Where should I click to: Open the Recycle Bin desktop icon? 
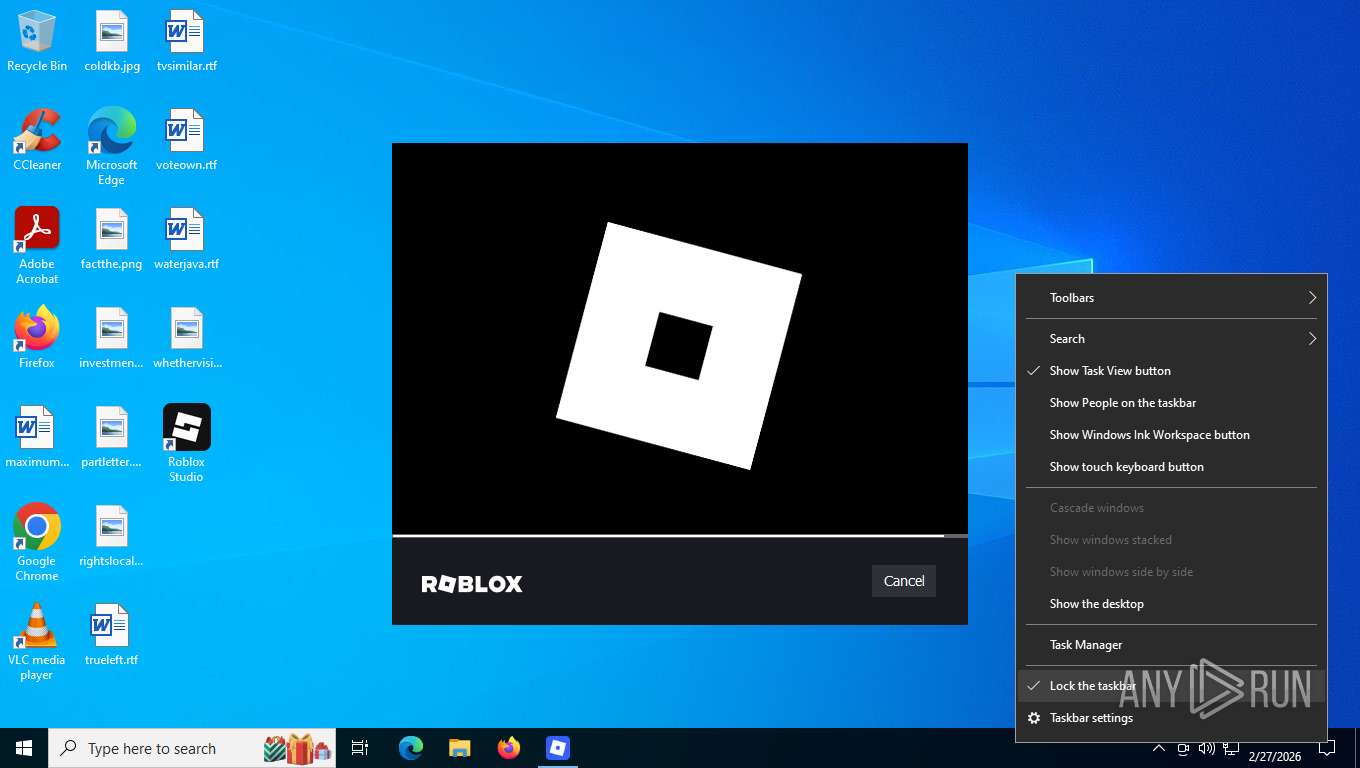click(x=37, y=42)
